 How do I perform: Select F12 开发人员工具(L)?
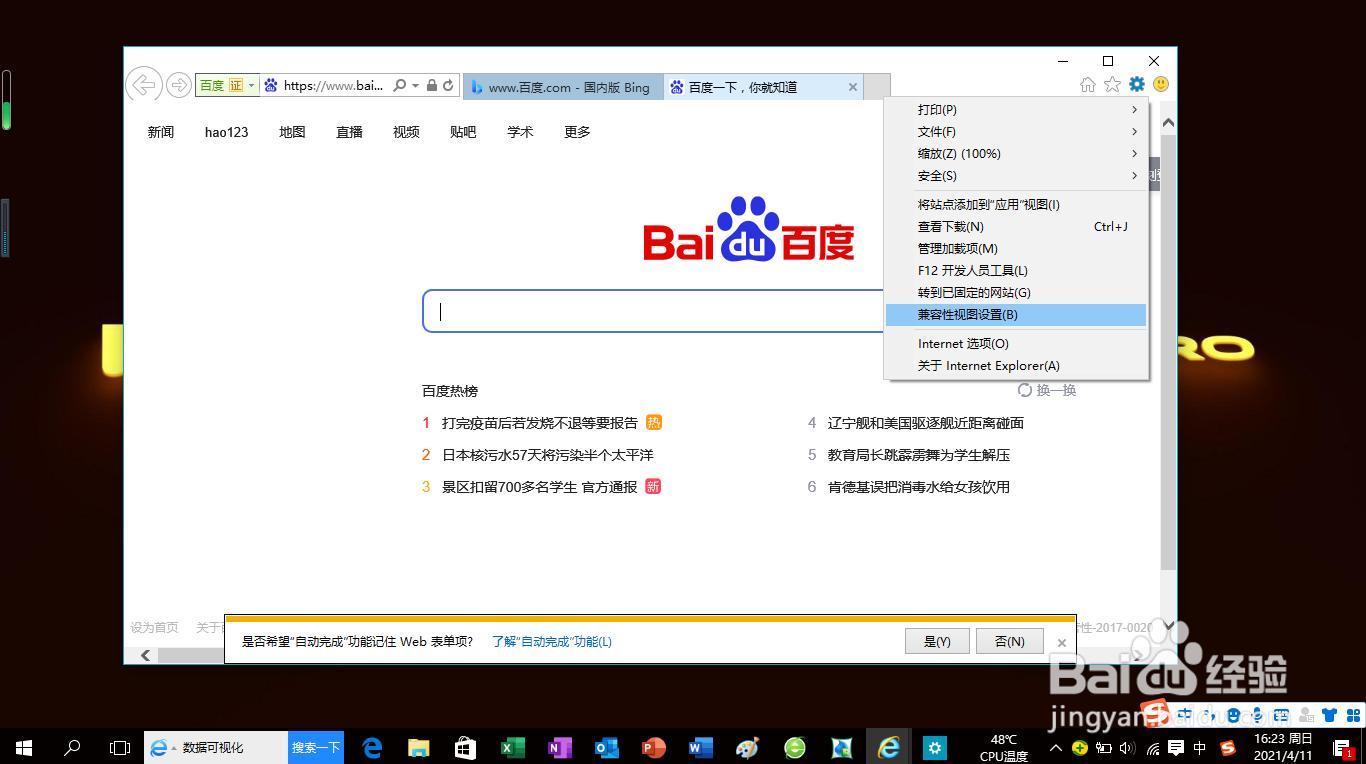pos(1016,271)
